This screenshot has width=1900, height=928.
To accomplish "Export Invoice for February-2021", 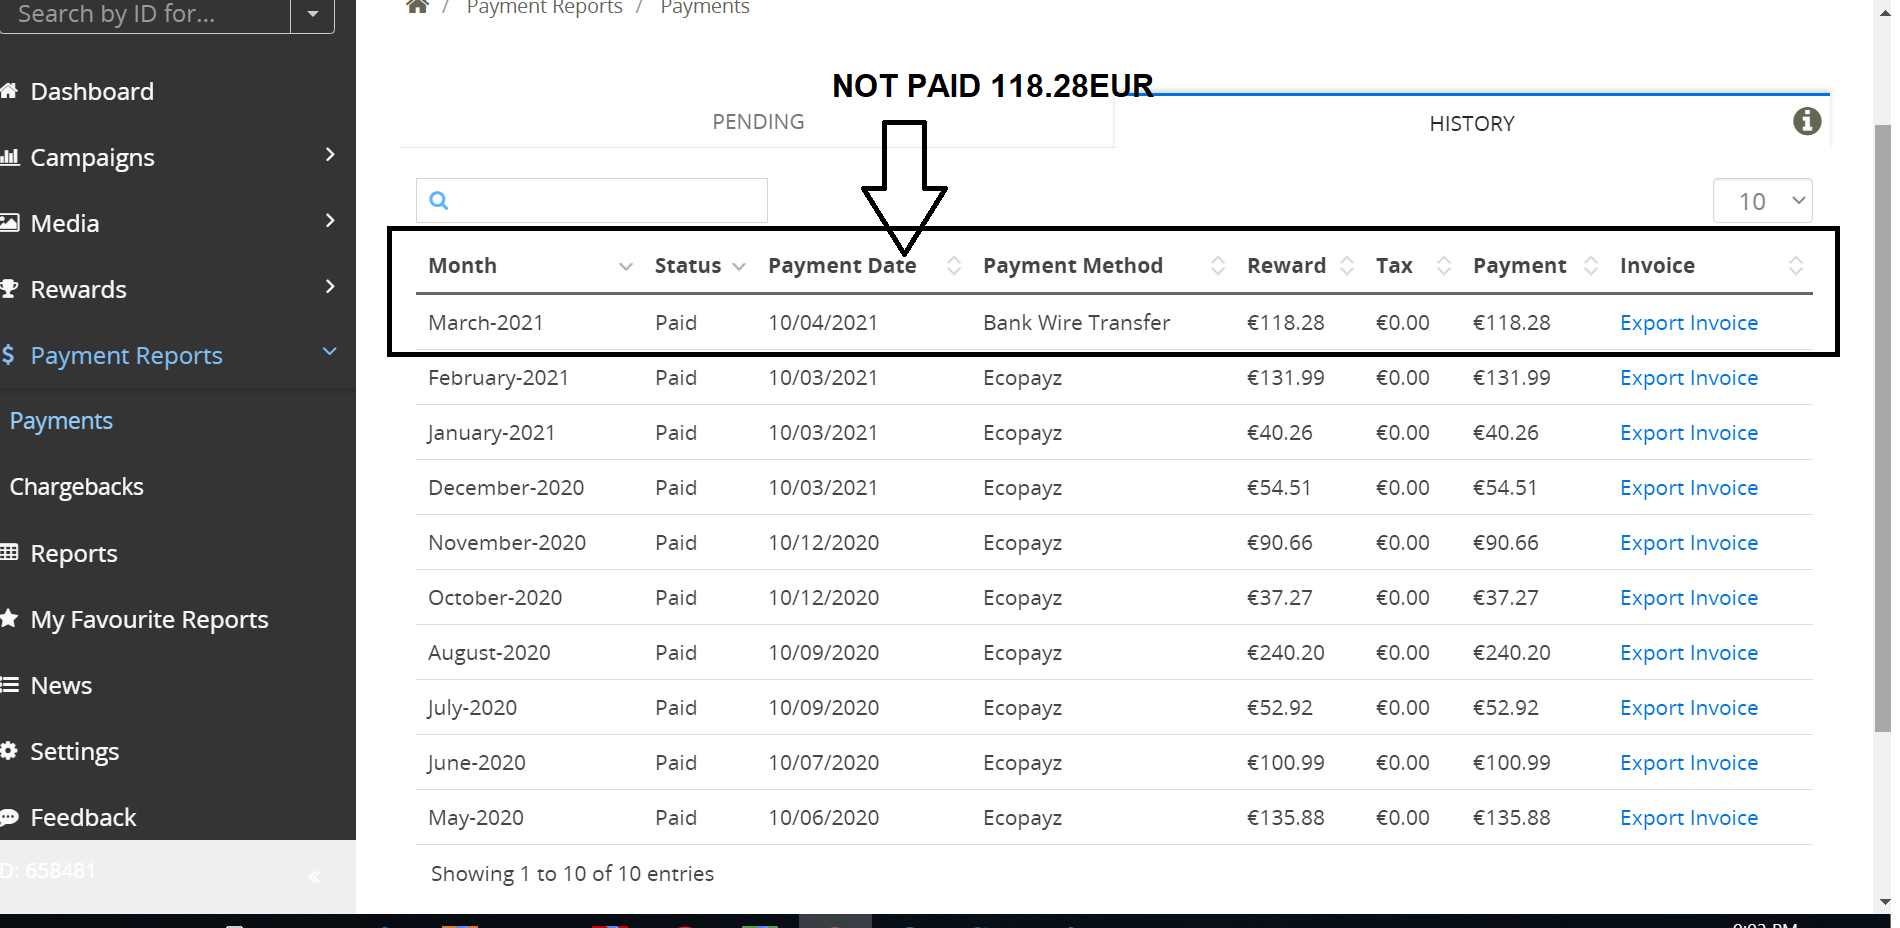I will [1689, 377].
